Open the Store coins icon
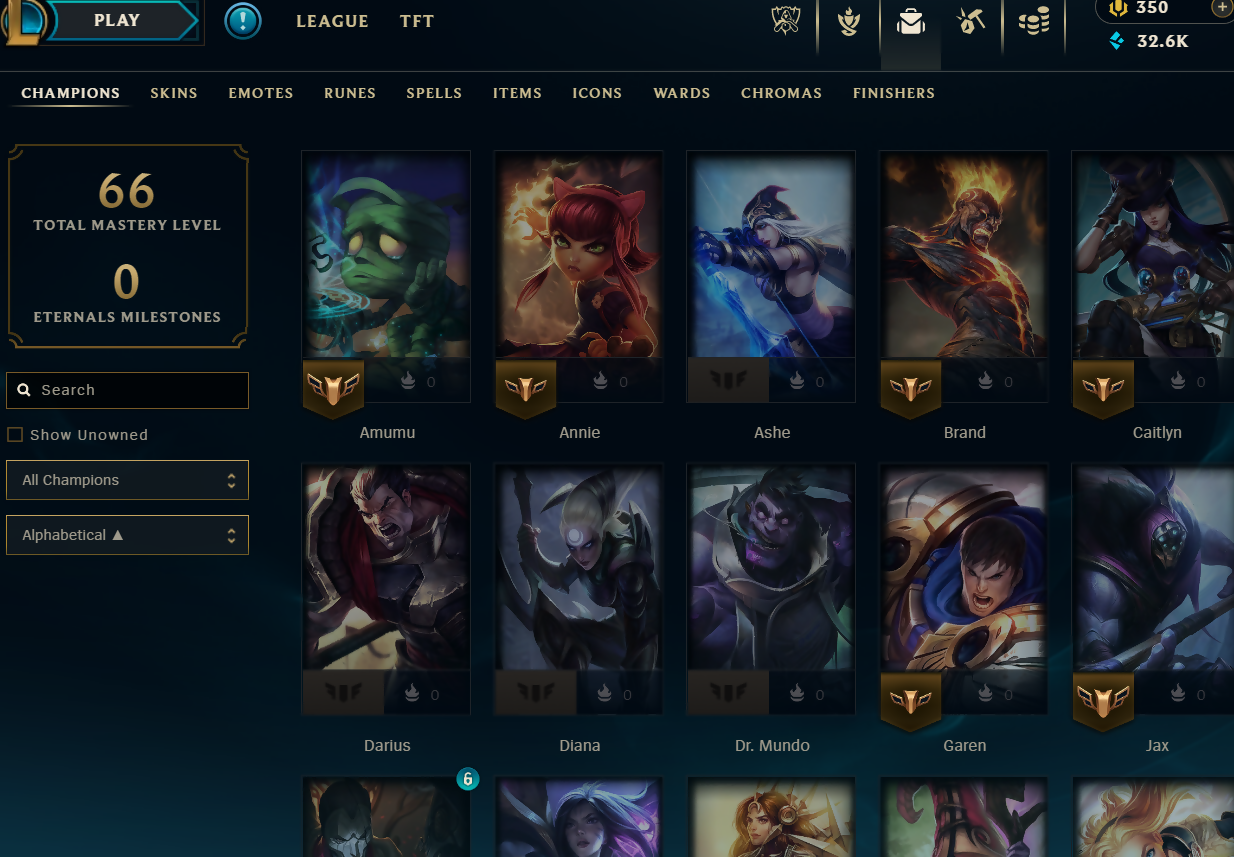1234x857 pixels. coord(1034,21)
